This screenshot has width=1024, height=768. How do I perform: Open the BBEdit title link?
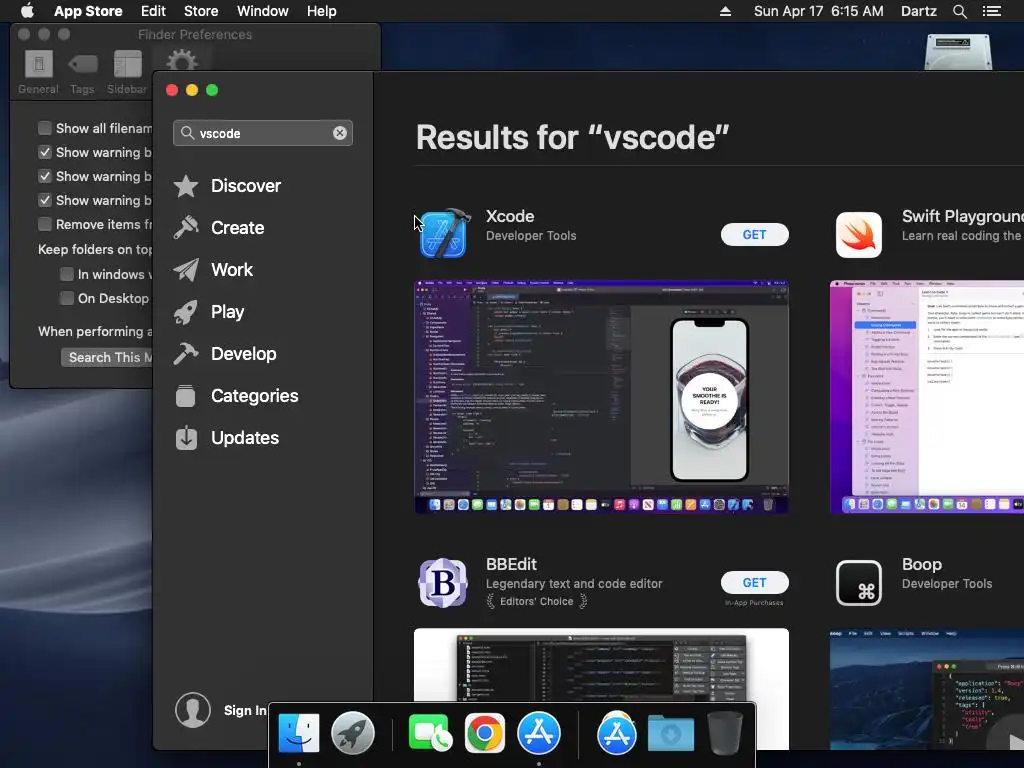511,564
